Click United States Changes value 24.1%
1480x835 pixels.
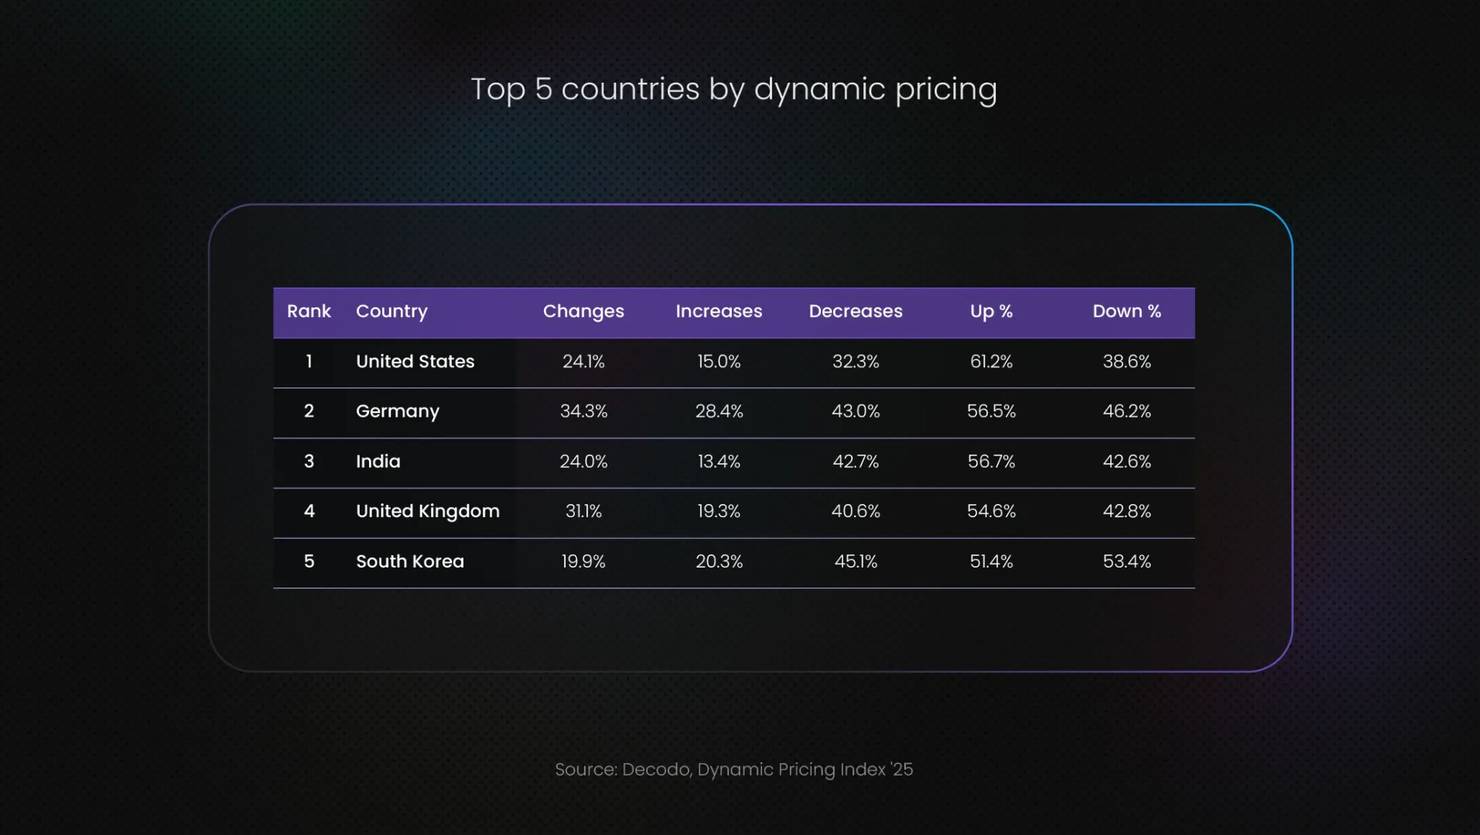point(583,362)
